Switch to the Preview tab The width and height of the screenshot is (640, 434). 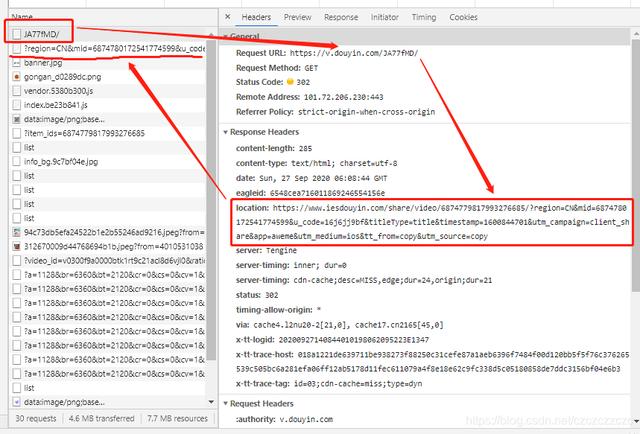[297, 17]
